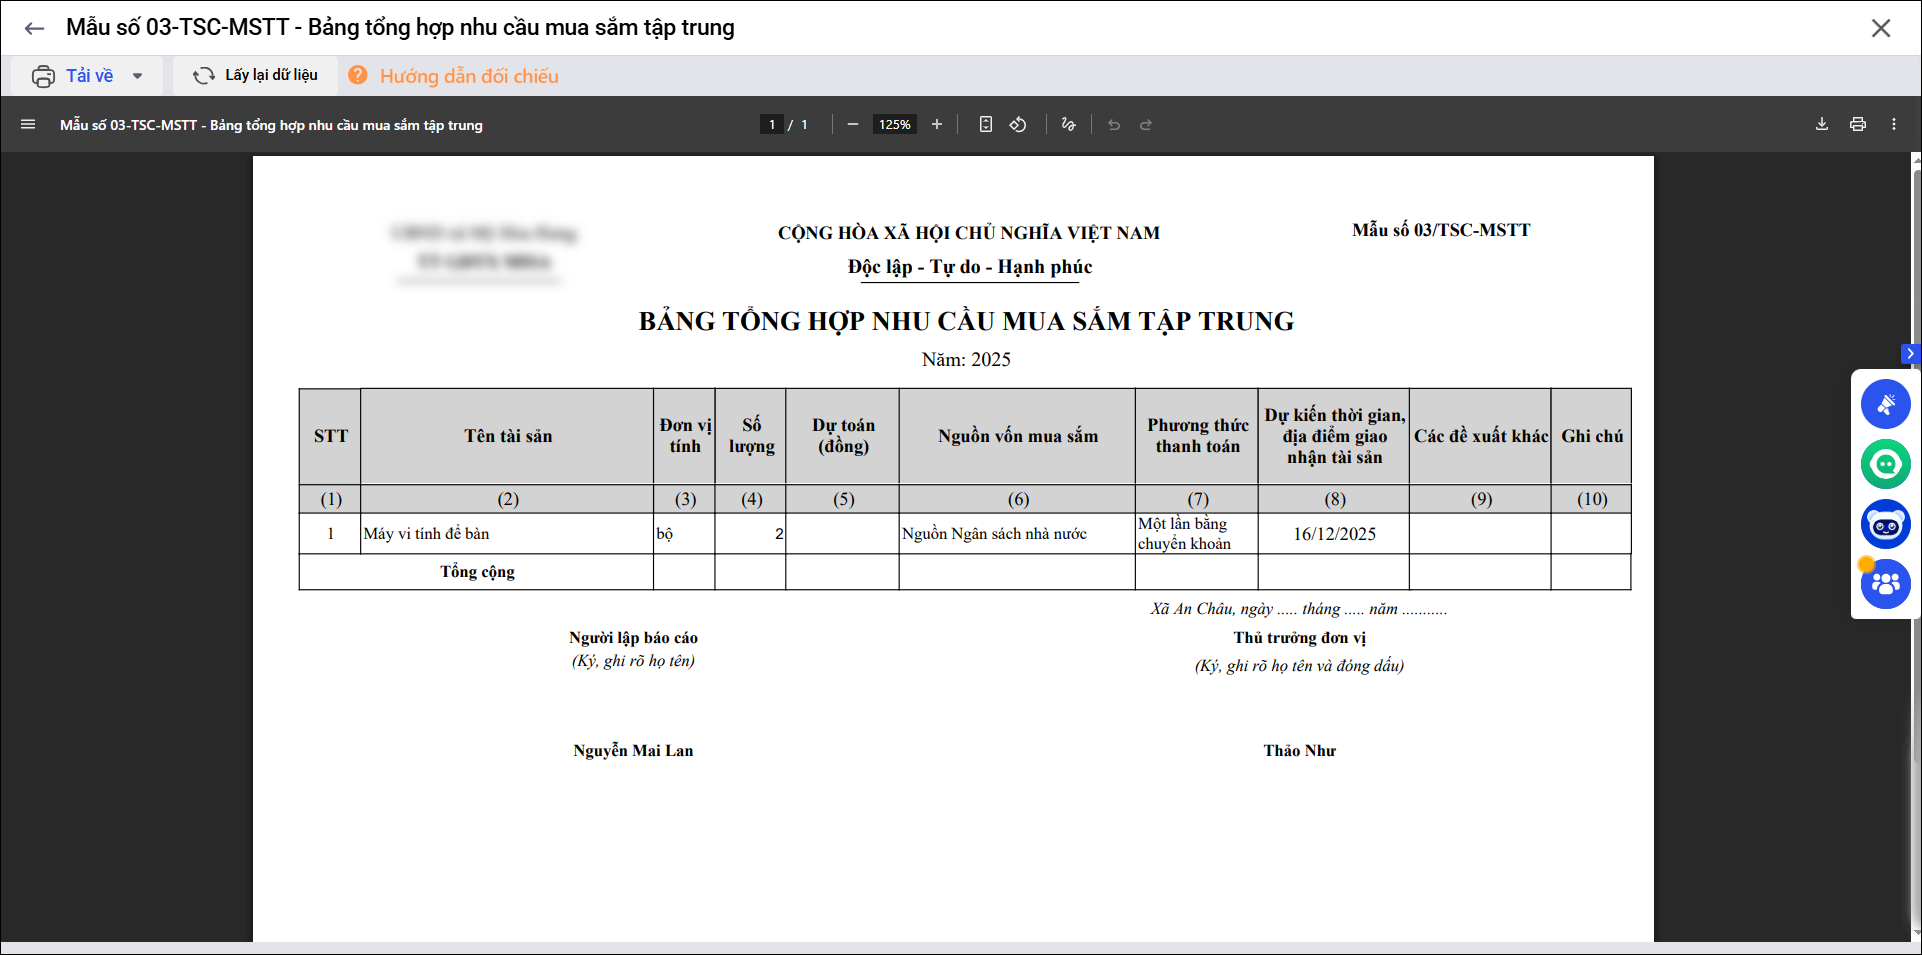Viewport: 1922px width, 955px height.
Task: Print the PDF using the viewer printer icon
Action: tap(1858, 125)
